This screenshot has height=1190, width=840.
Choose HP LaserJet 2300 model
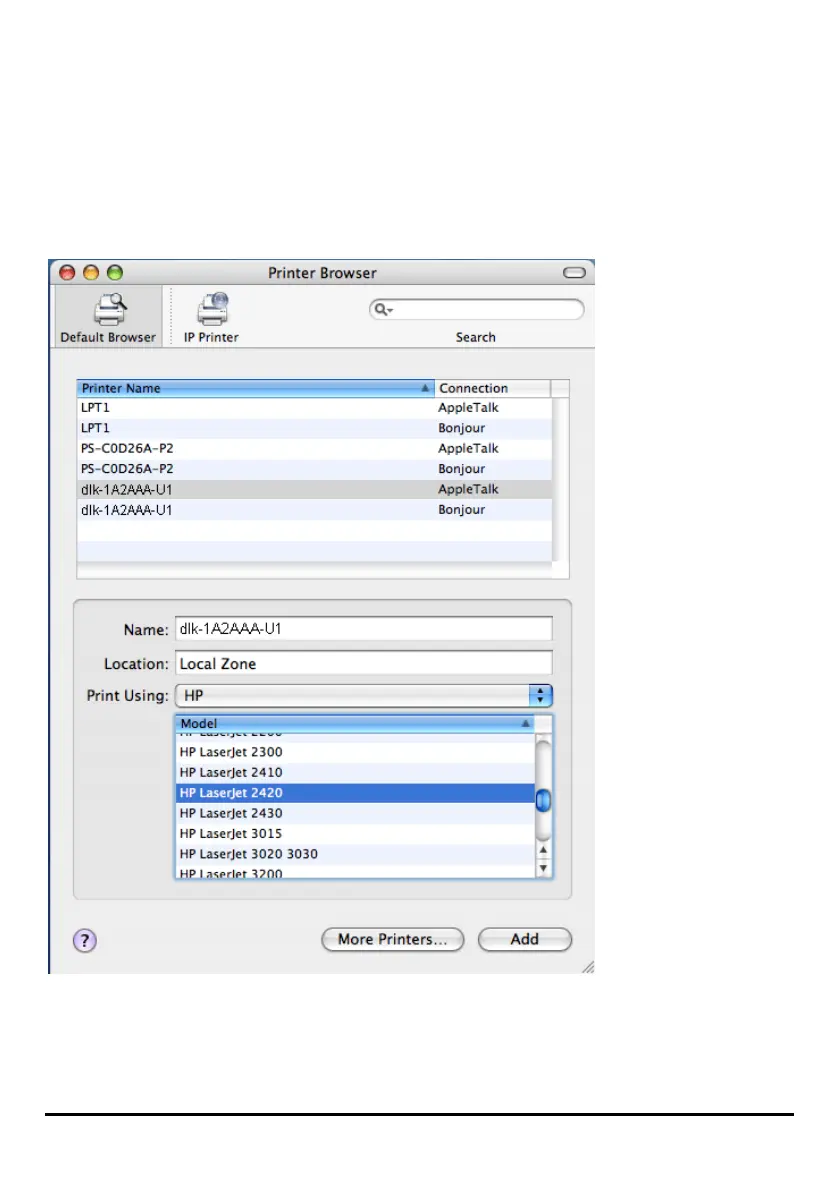(355, 752)
